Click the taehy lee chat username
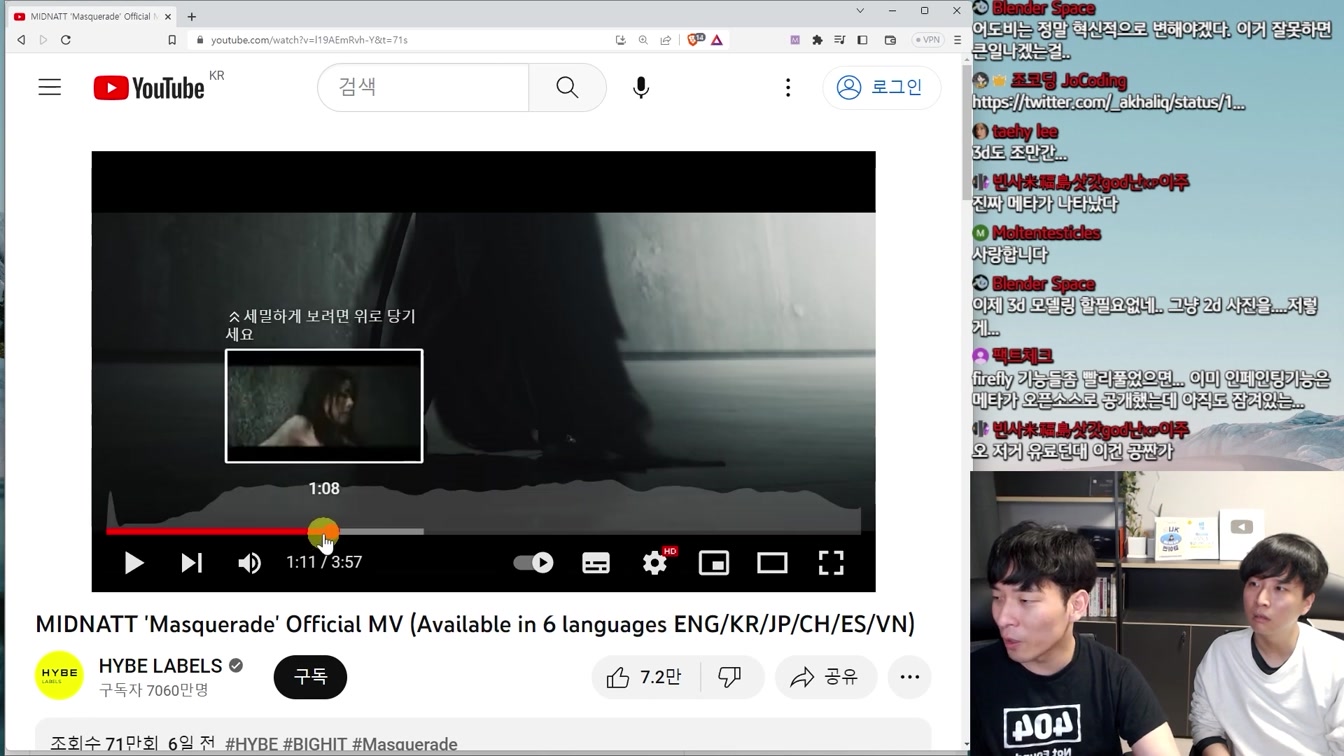Screen dimensions: 1344x756 (x=1024, y=132)
